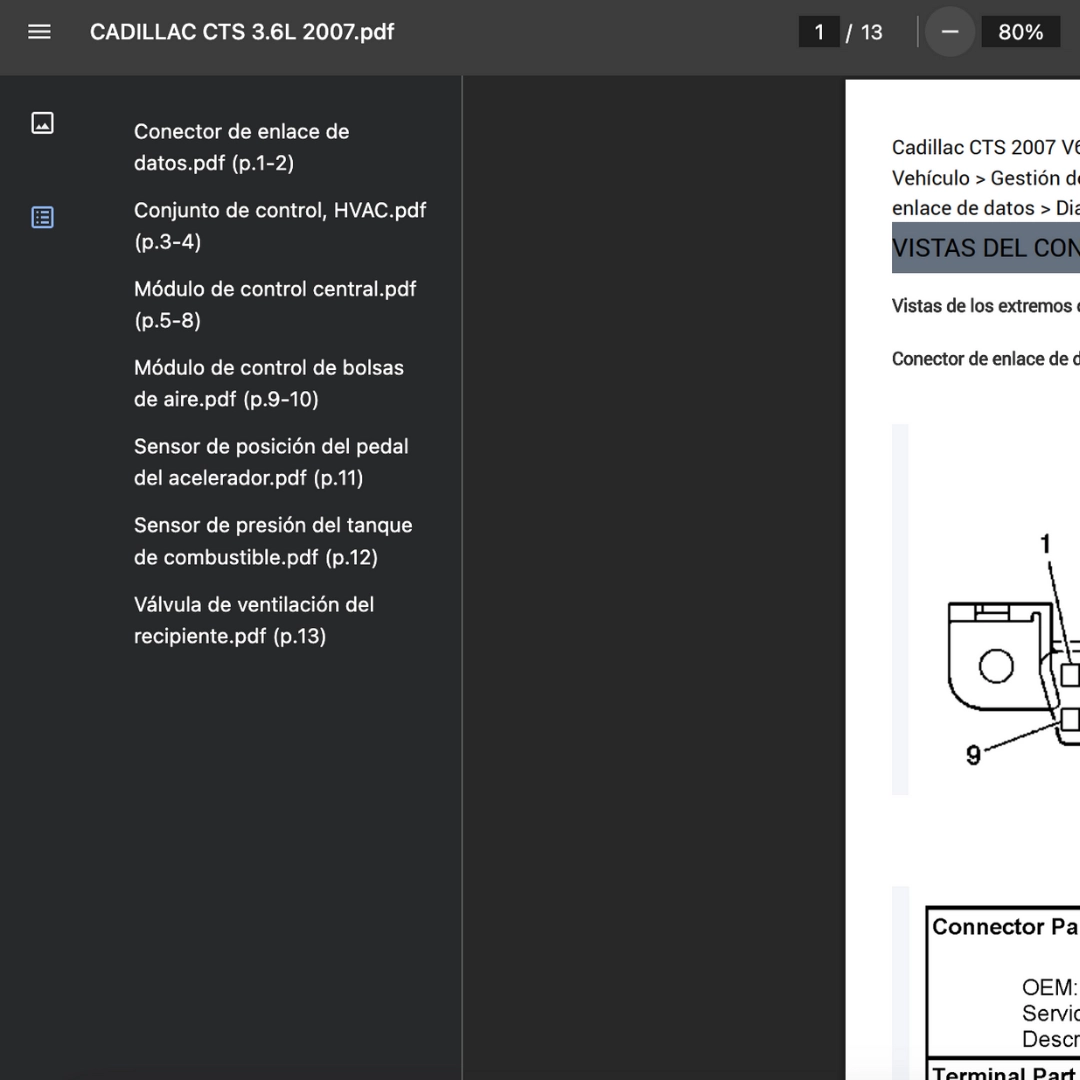Open outline entry Sensor de posición del pedal del acelerador.pdf
The image size is (1080, 1080).
point(271,462)
